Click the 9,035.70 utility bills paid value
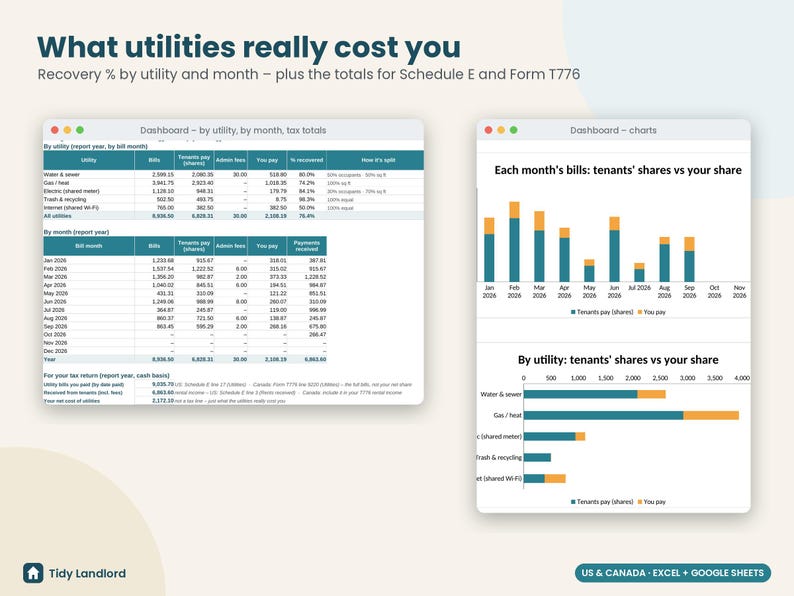 pyautogui.click(x=163, y=384)
